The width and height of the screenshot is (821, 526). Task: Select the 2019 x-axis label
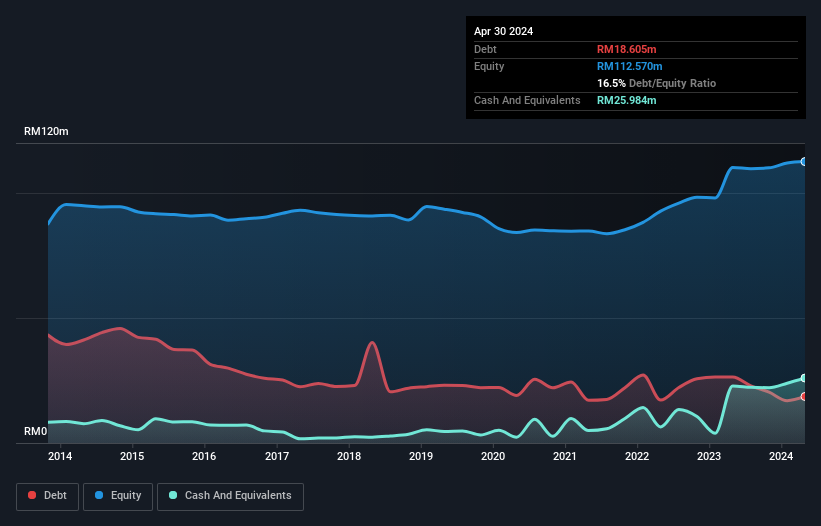[421, 456]
